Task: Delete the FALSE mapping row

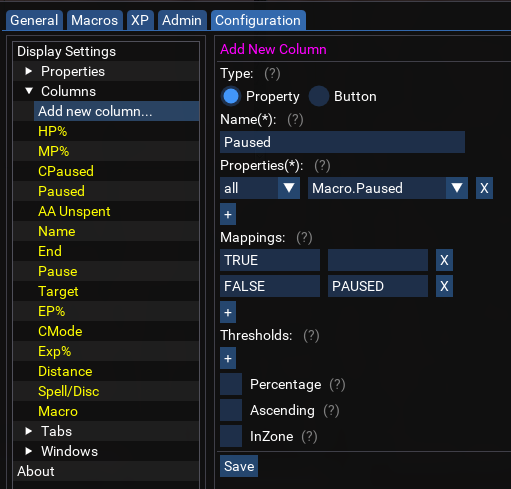Action: 444,286
